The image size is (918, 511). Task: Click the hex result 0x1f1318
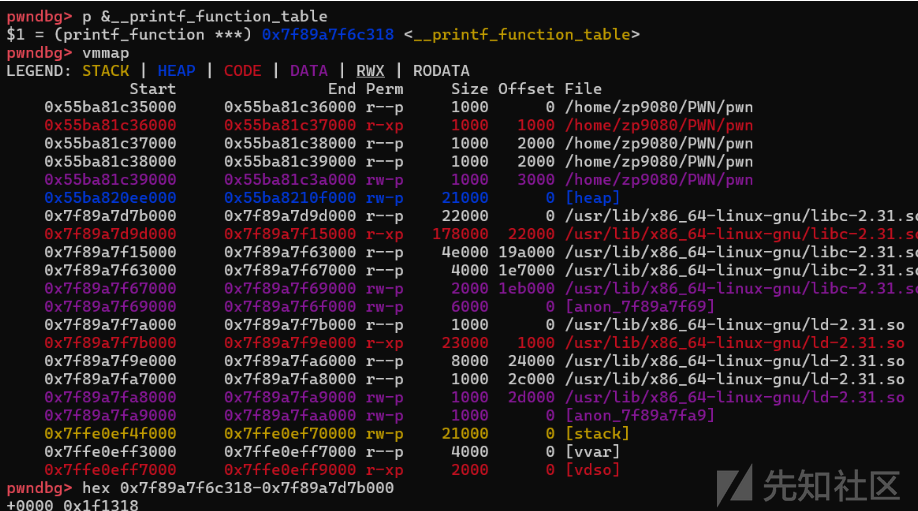(x=101, y=505)
